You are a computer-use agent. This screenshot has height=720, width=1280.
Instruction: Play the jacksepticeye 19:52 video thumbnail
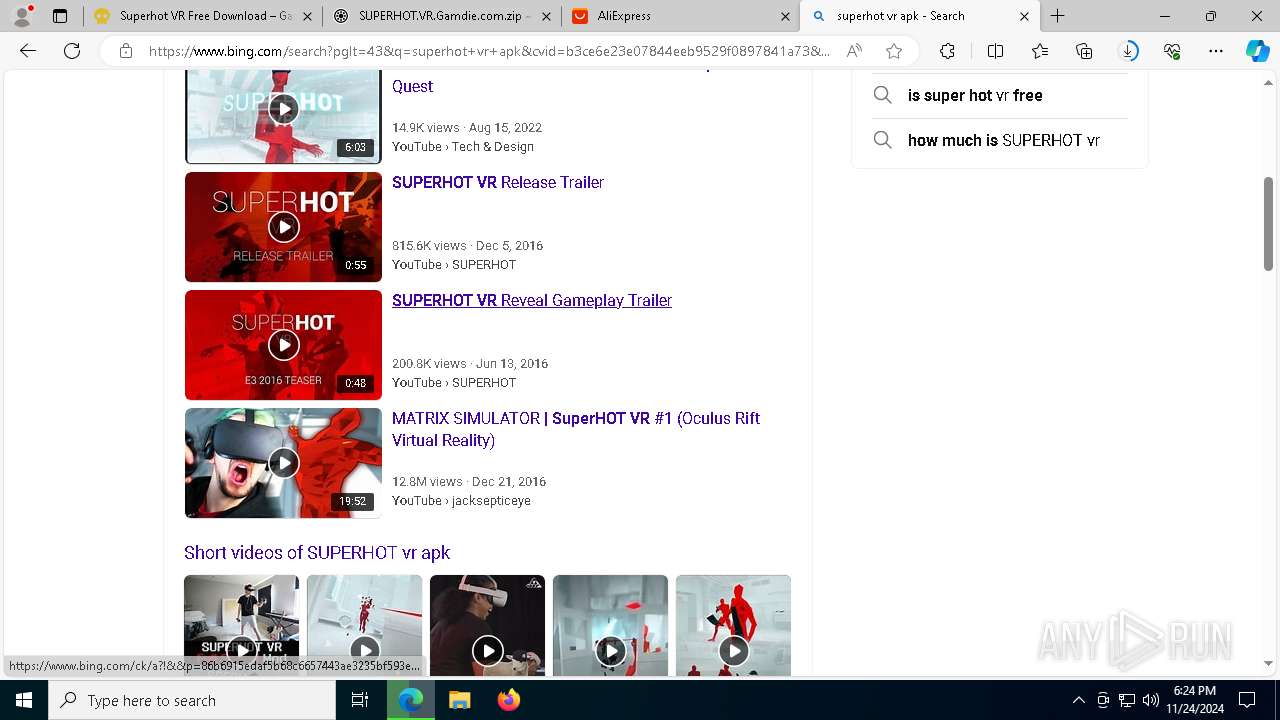click(283, 463)
